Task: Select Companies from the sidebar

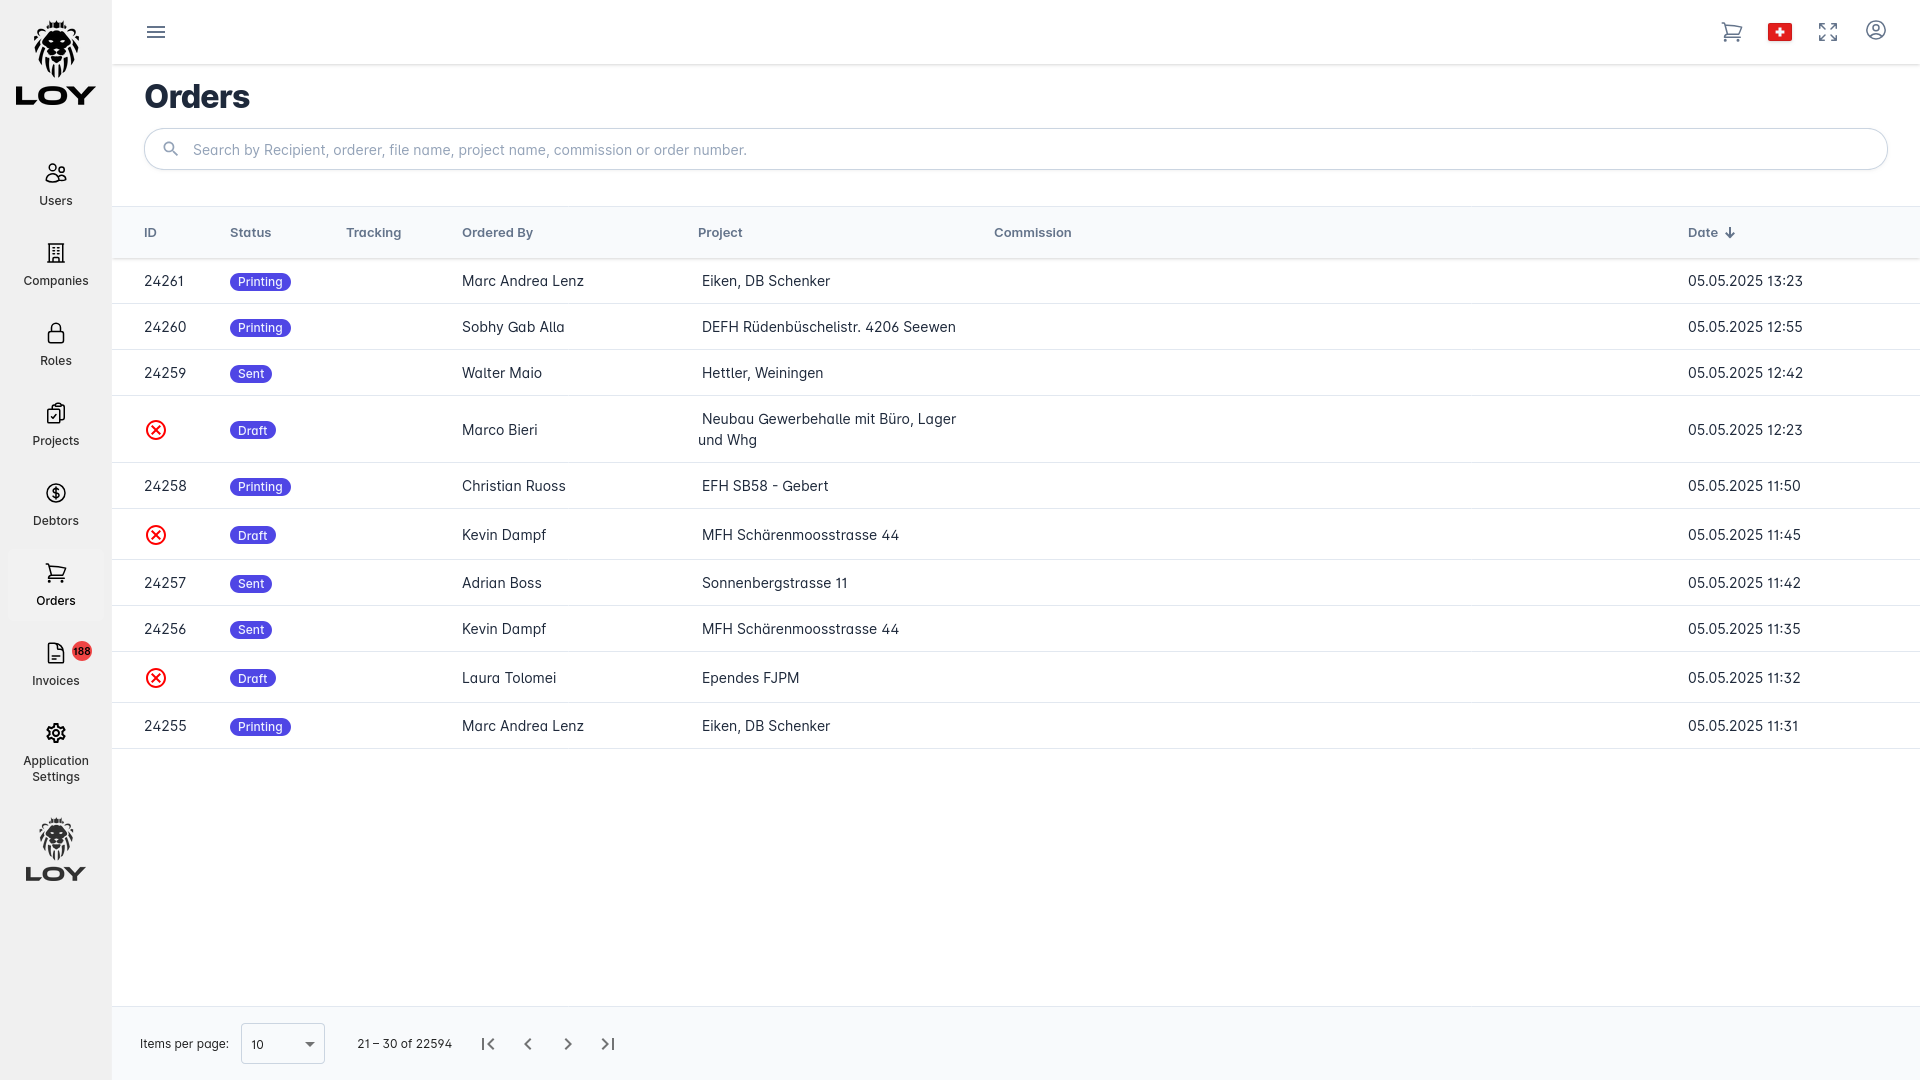Action: [x=55, y=263]
